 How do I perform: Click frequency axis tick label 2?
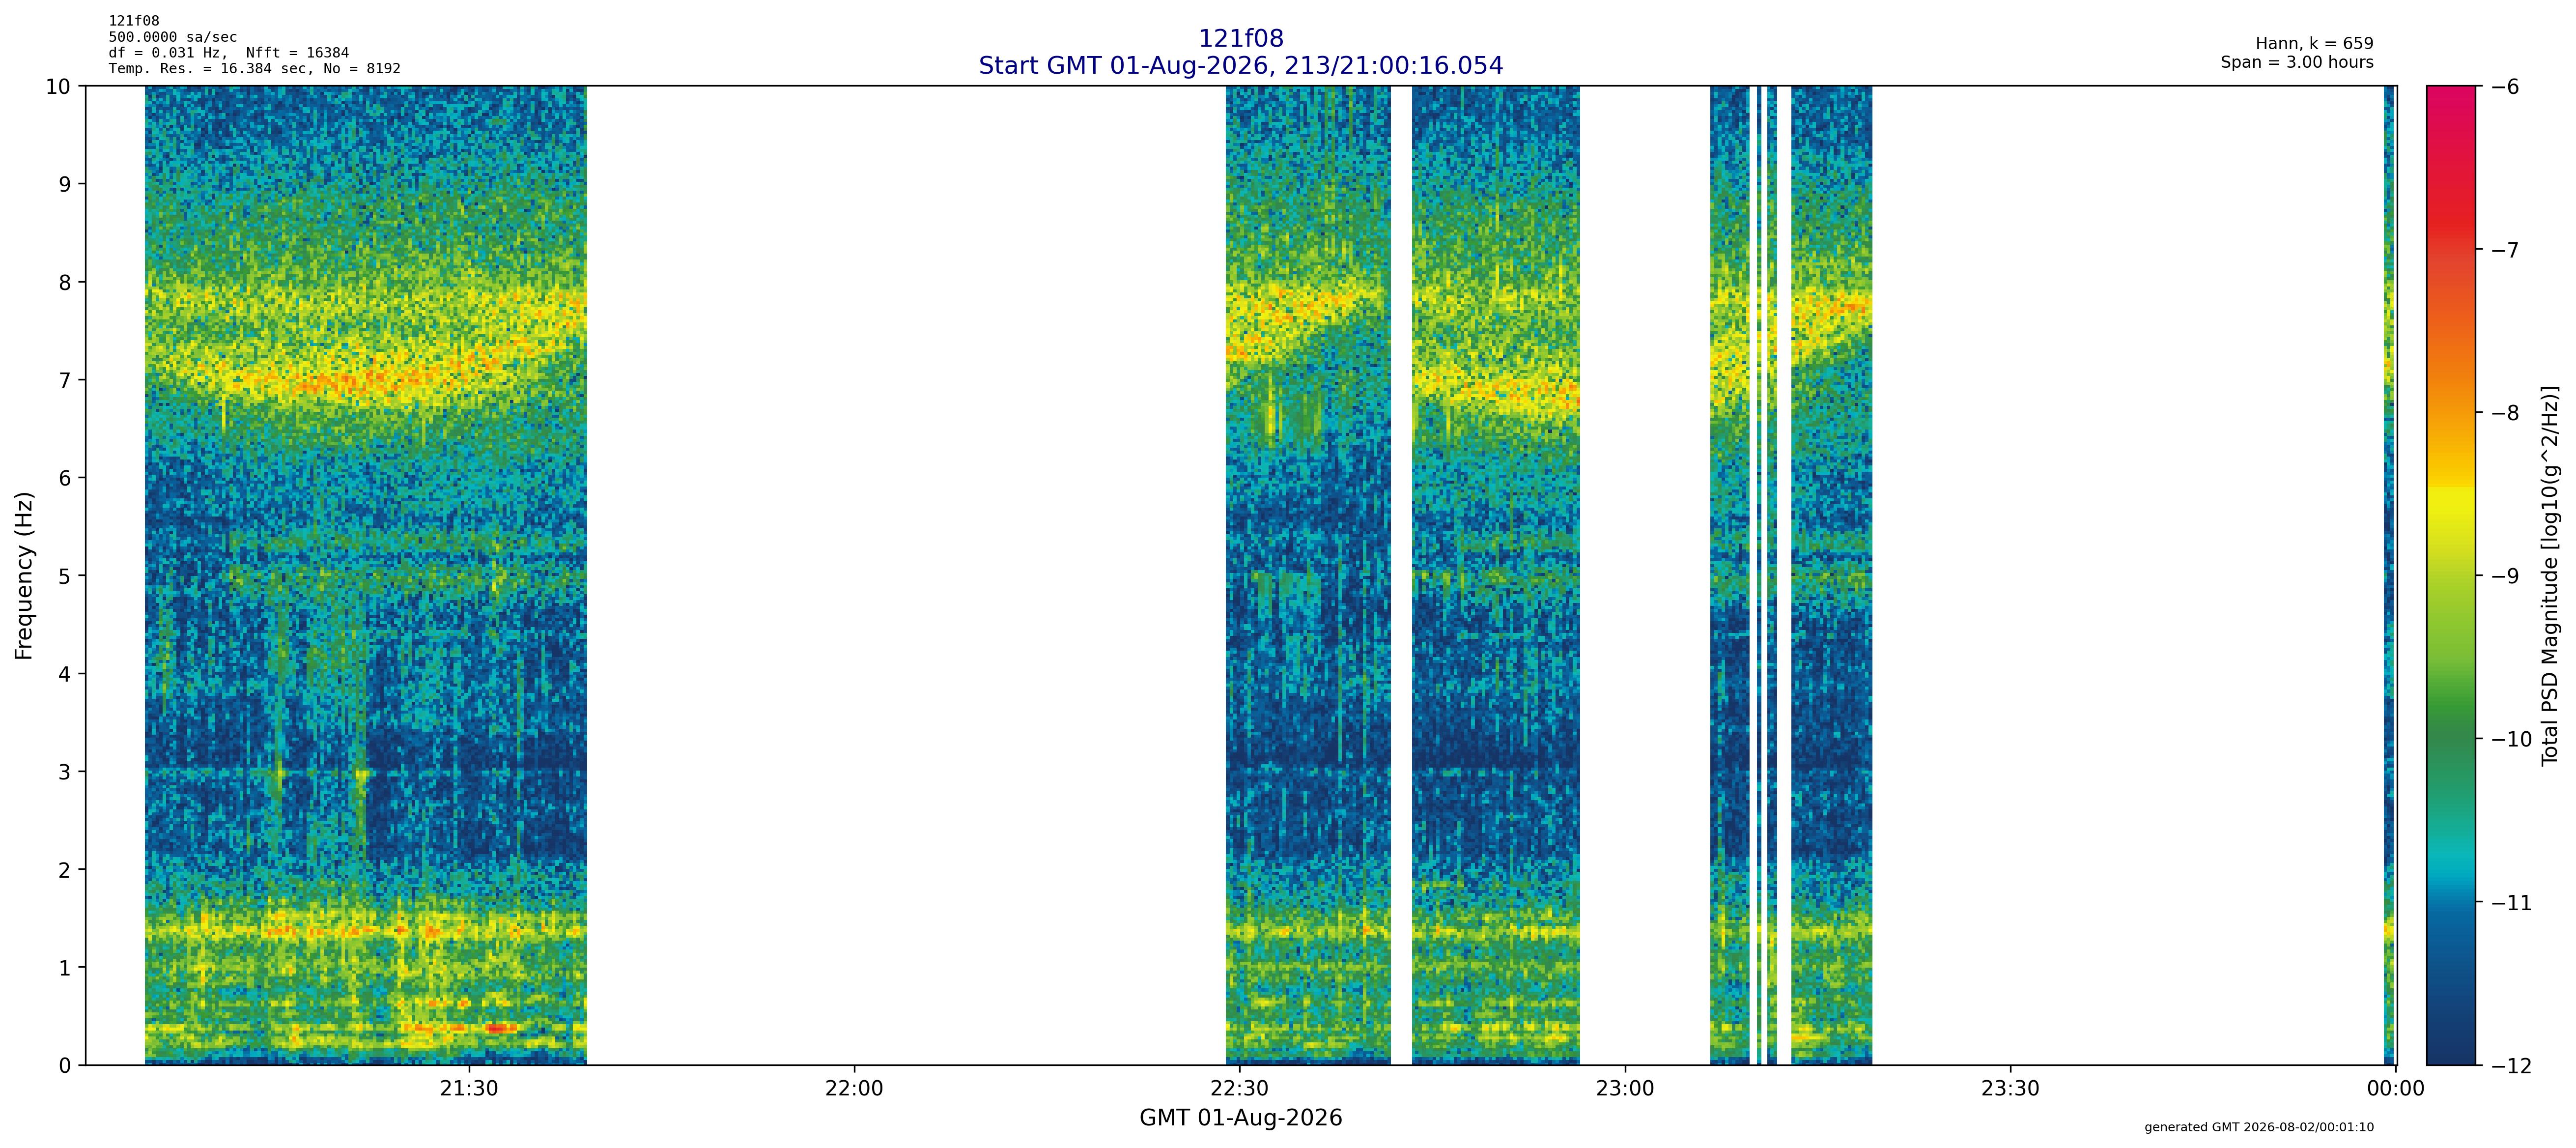click(x=65, y=871)
